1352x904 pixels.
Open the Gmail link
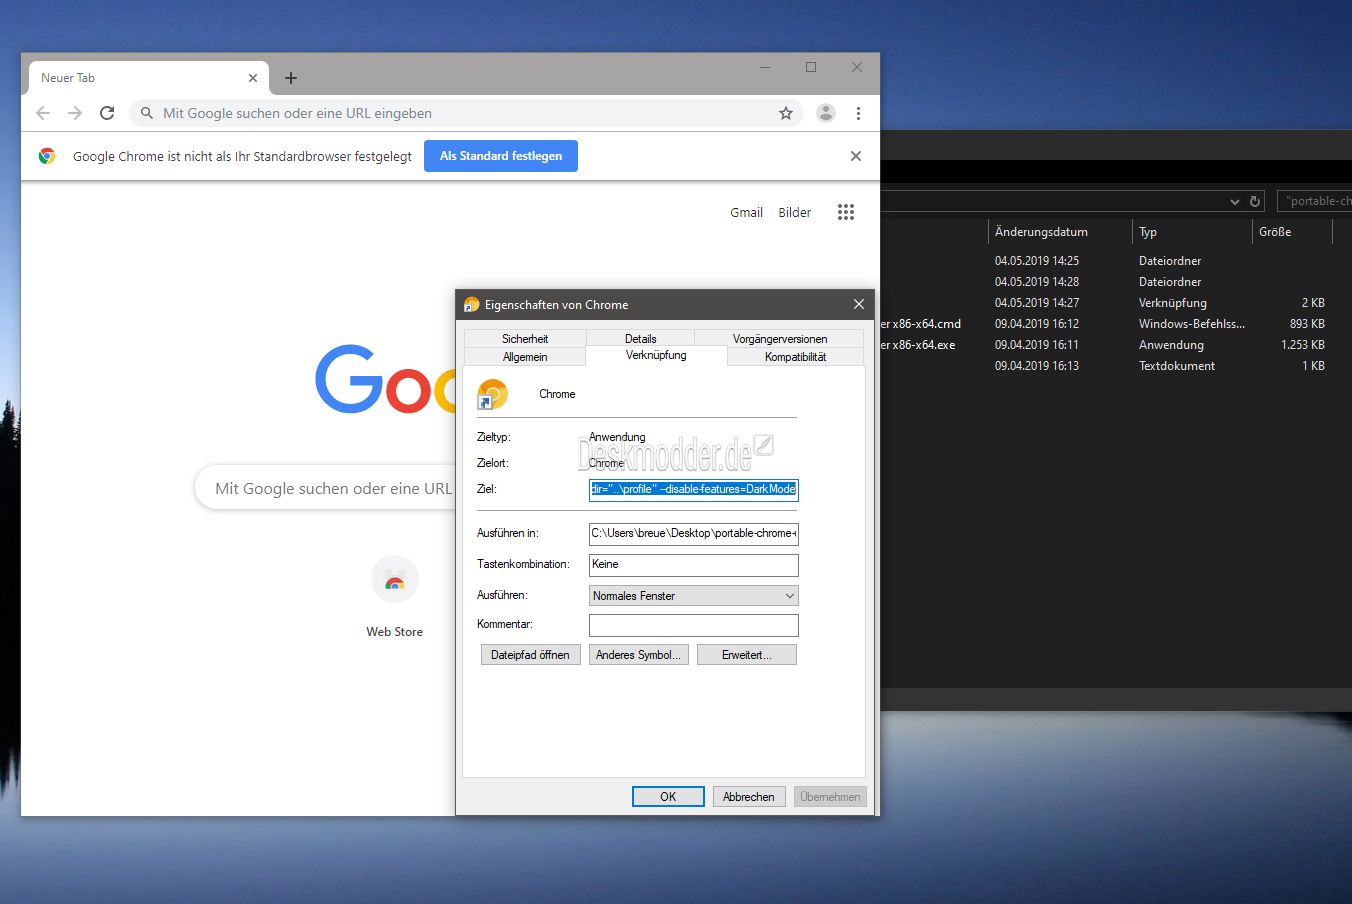pos(746,212)
